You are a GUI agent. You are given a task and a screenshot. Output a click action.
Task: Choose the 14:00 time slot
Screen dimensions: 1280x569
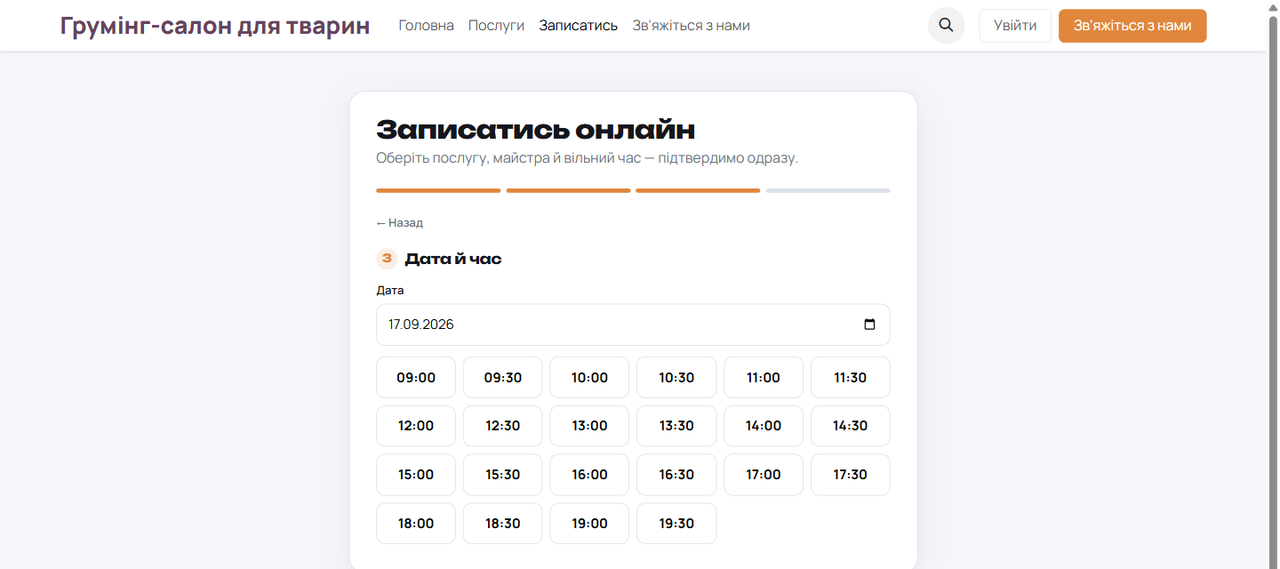point(764,426)
